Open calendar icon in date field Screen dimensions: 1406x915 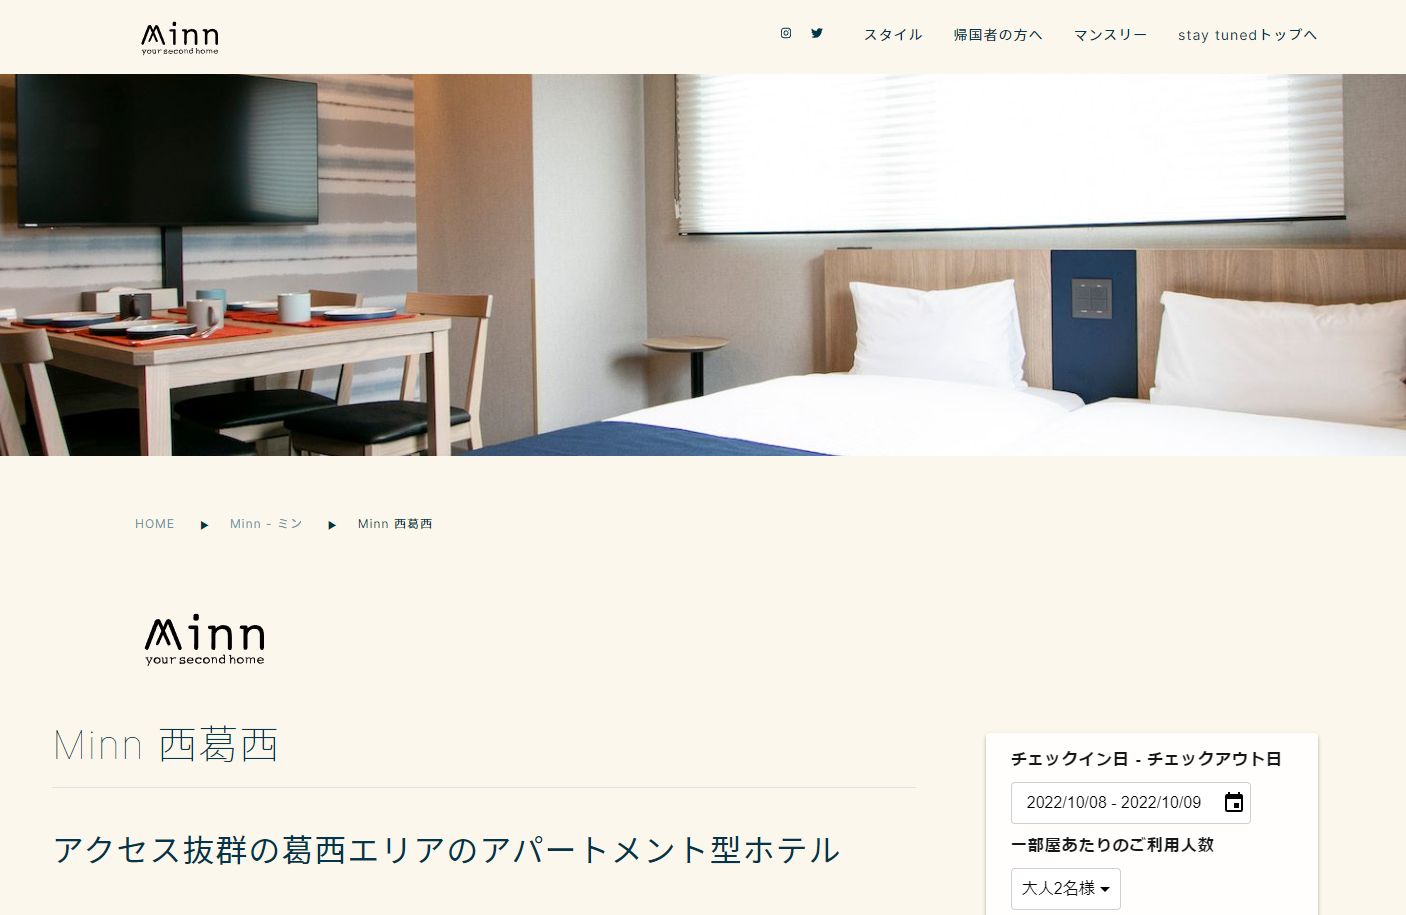[x=1234, y=802]
